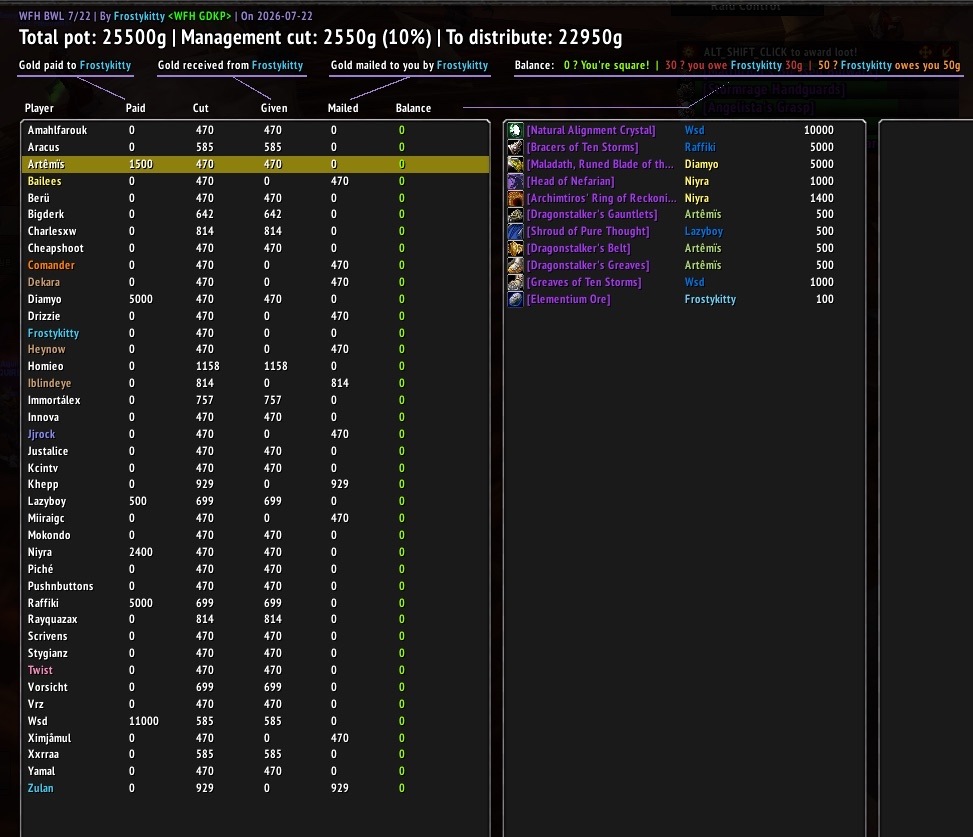The width and height of the screenshot is (973, 837).
Task: Open the [Shroud of Pure Thought] link
Action: click(x=588, y=231)
